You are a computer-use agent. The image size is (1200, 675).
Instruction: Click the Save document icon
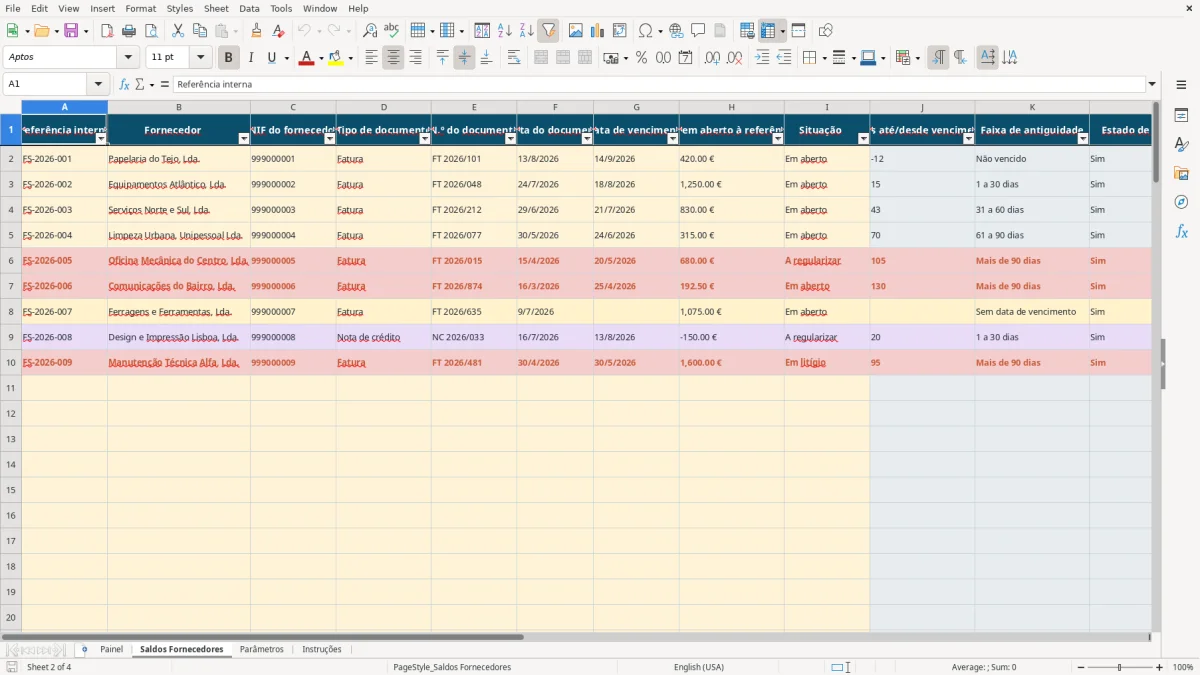71,31
